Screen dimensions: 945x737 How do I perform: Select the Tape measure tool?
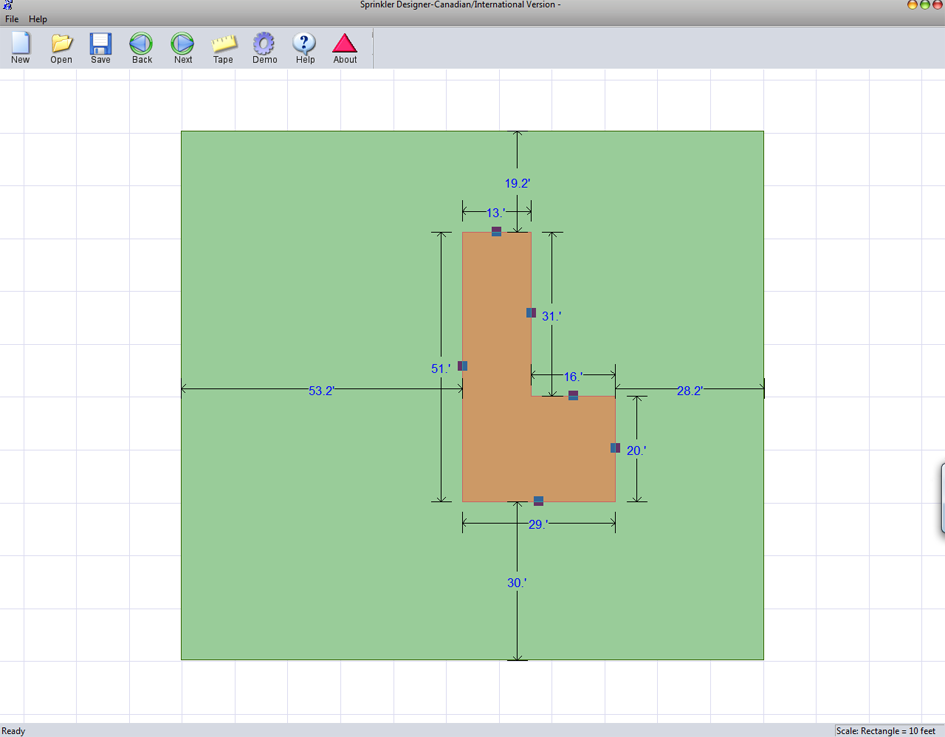point(223,48)
